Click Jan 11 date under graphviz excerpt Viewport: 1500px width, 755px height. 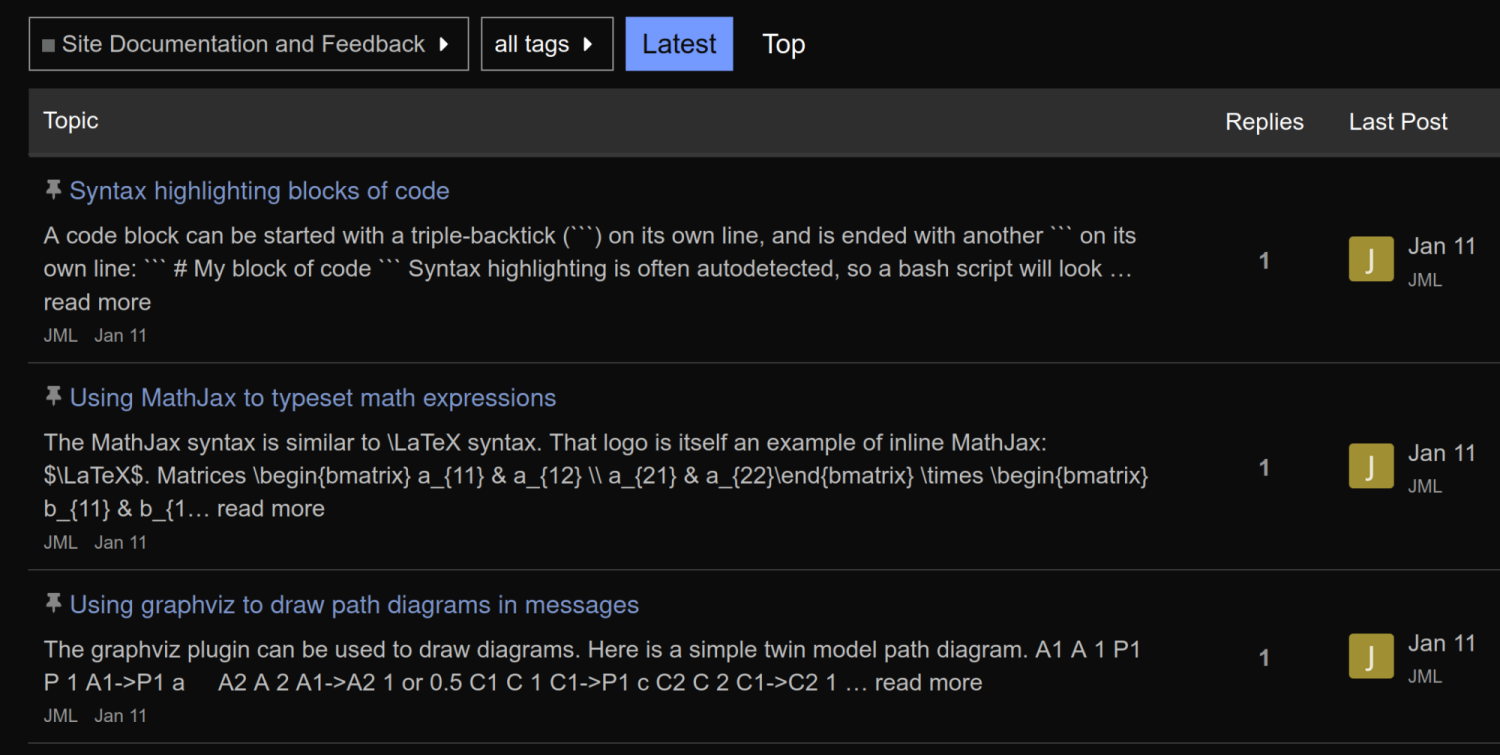(x=120, y=716)
